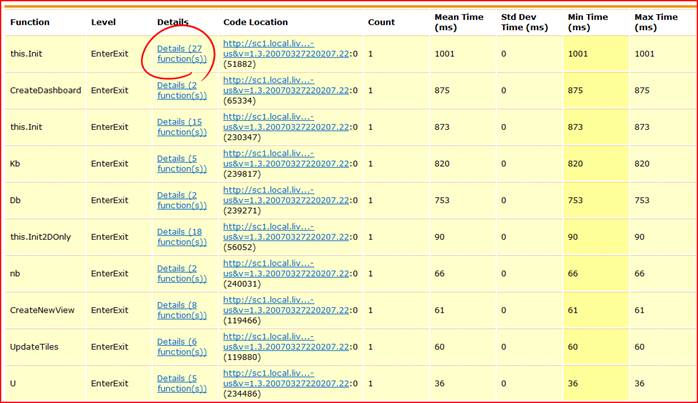Click Details (15 function(s)) link
Viewport: 698px width, 403px height.
pos(181,127)
